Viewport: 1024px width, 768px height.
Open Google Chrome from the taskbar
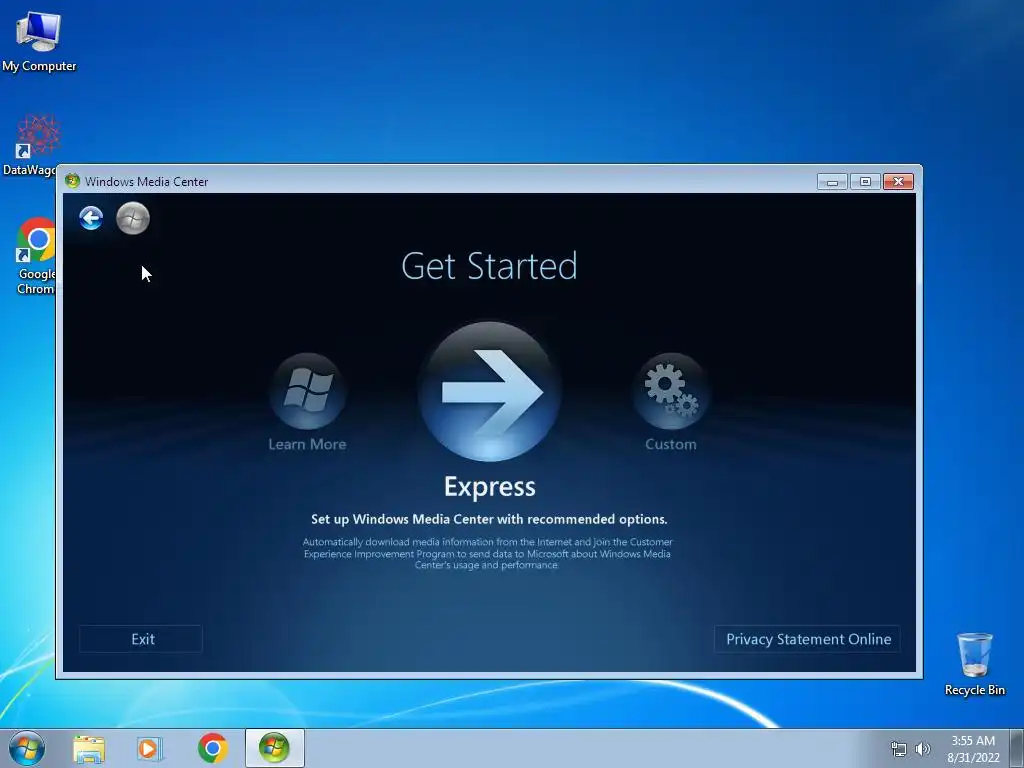(x=213, y=748)
